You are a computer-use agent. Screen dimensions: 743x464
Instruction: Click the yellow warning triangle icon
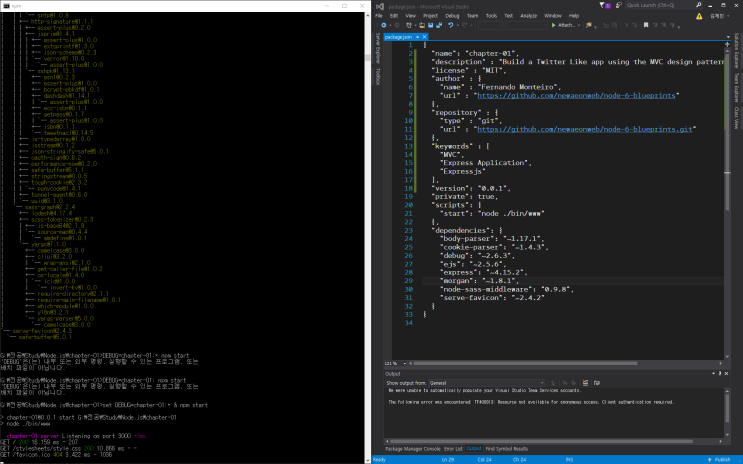[x=699, y=16]
